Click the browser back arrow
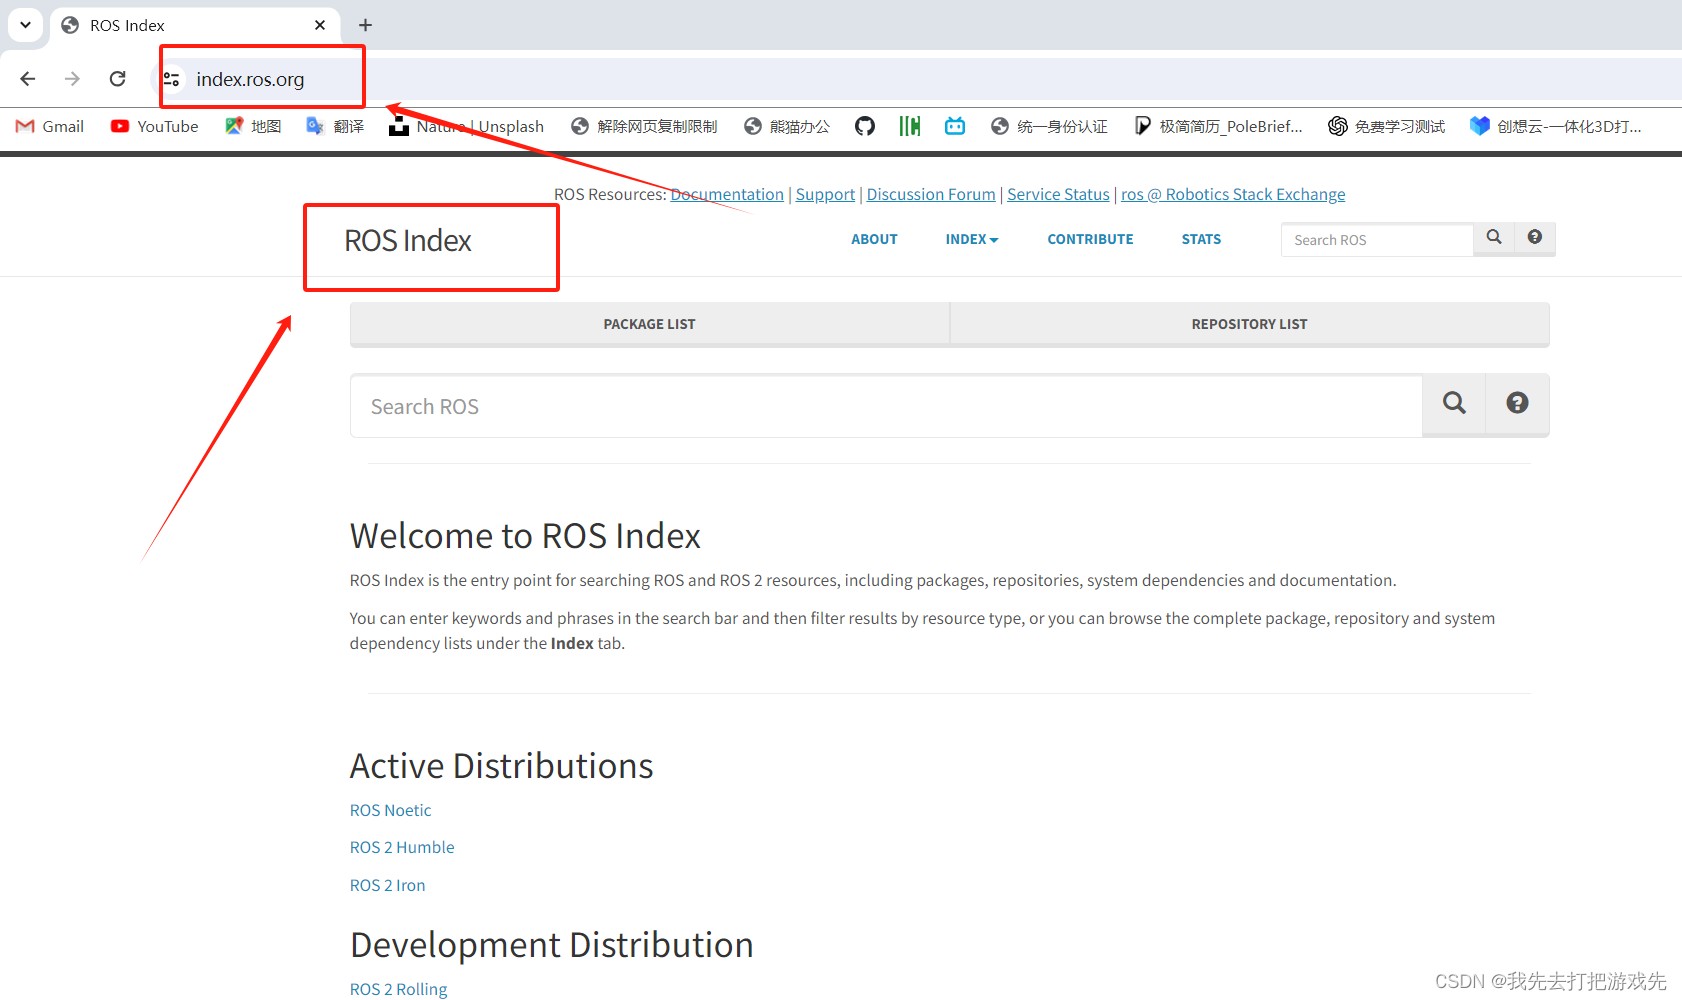The width and height of the screenshot is (1682, 1000). click(28, 79)
